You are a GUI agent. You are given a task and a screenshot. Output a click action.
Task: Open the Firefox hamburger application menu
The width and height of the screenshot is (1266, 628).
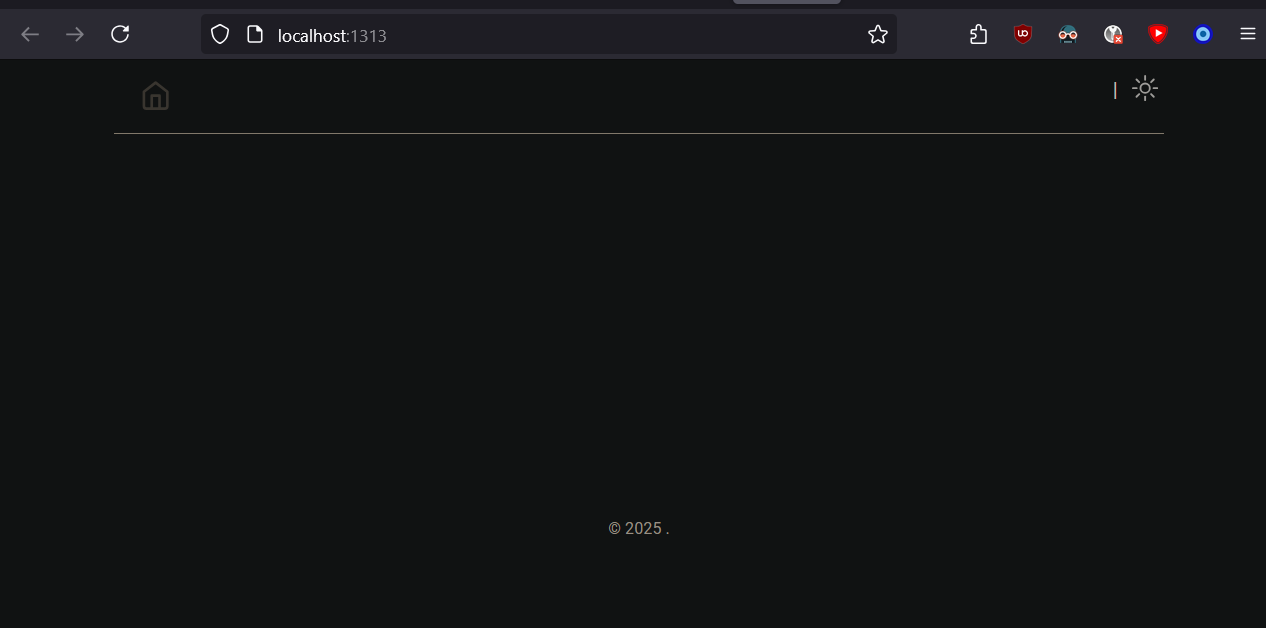(1248, 34)
